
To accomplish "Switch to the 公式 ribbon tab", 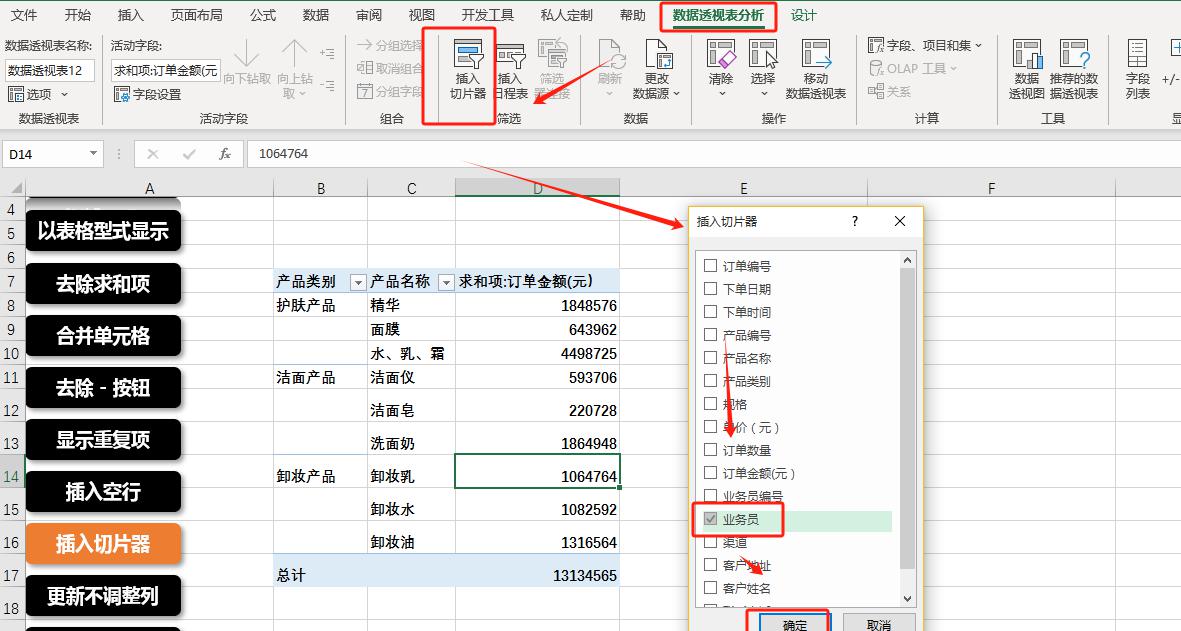I will [263, 15].
